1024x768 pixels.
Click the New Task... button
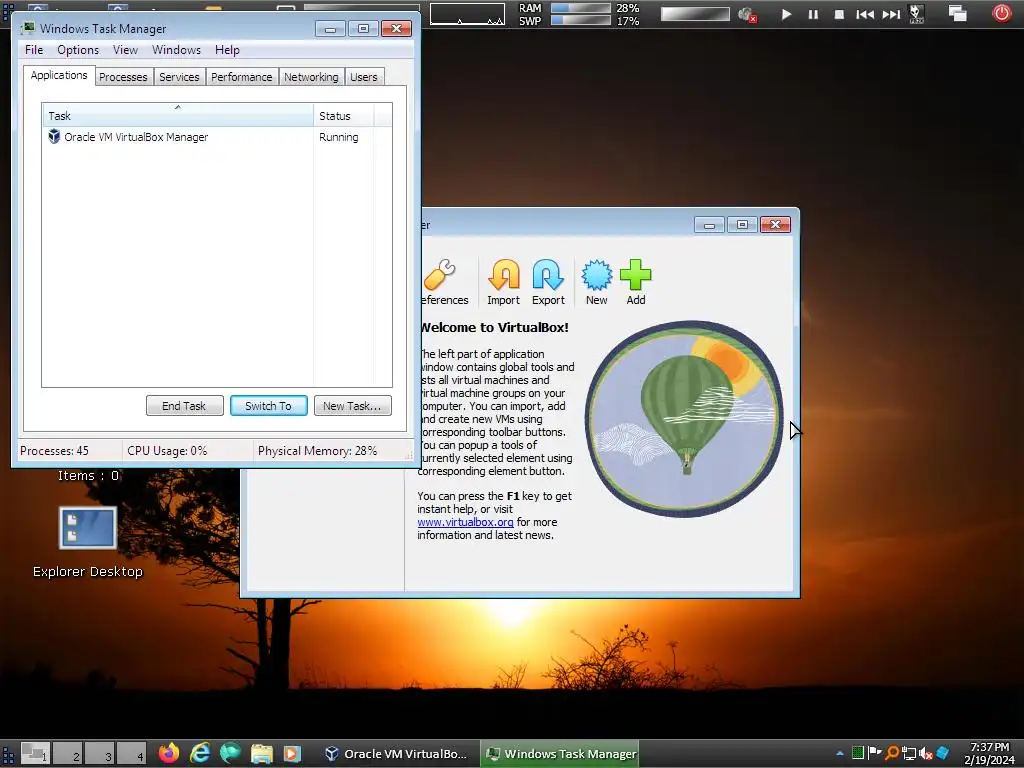click(353, 406)
